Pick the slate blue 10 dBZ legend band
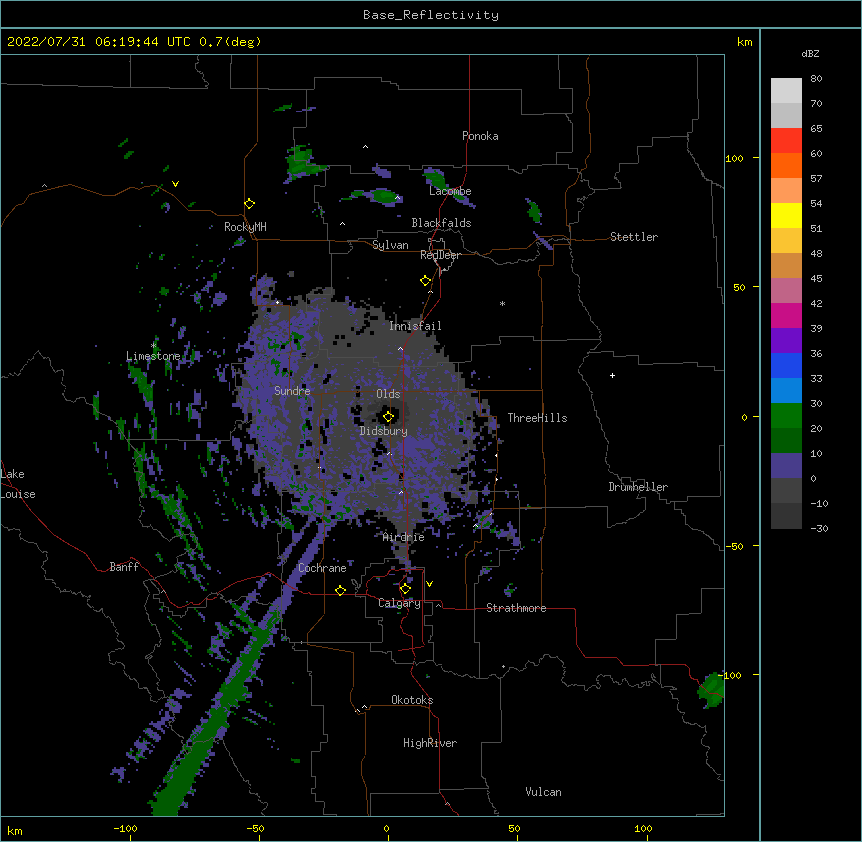Image resolution: width=862 pixels, height=842 pixels. coord(786,466)
